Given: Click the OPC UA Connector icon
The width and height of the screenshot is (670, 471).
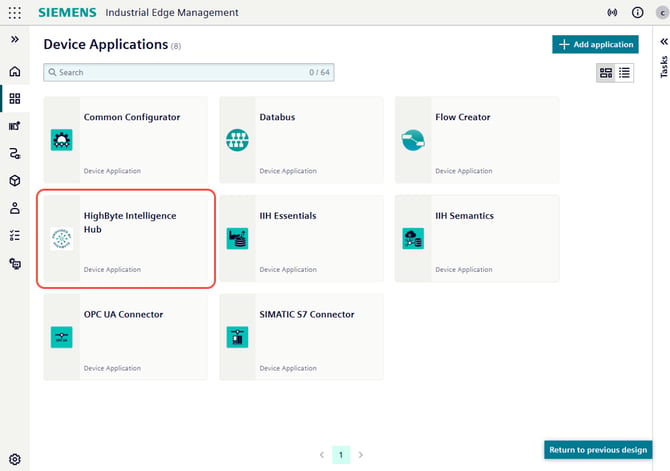Looking at the screenshot, I should [x=62, y=337].
